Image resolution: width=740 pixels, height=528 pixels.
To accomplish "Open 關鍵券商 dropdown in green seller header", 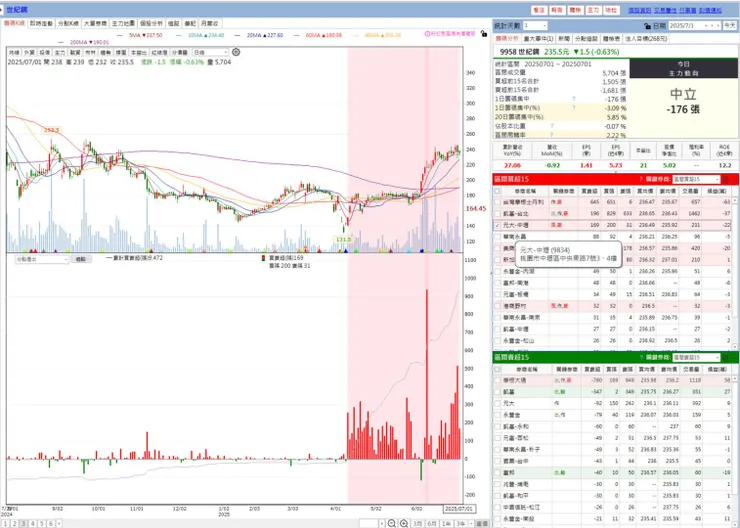I will click(696, 357).
